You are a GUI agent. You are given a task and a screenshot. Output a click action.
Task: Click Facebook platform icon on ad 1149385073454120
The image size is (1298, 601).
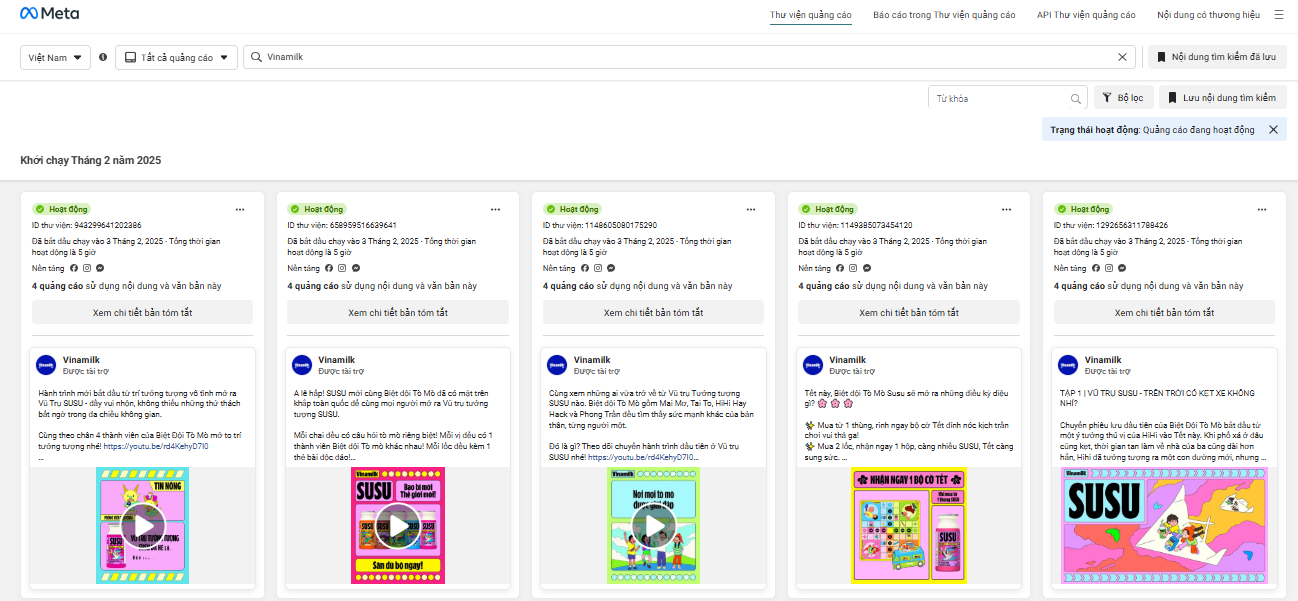841,268
